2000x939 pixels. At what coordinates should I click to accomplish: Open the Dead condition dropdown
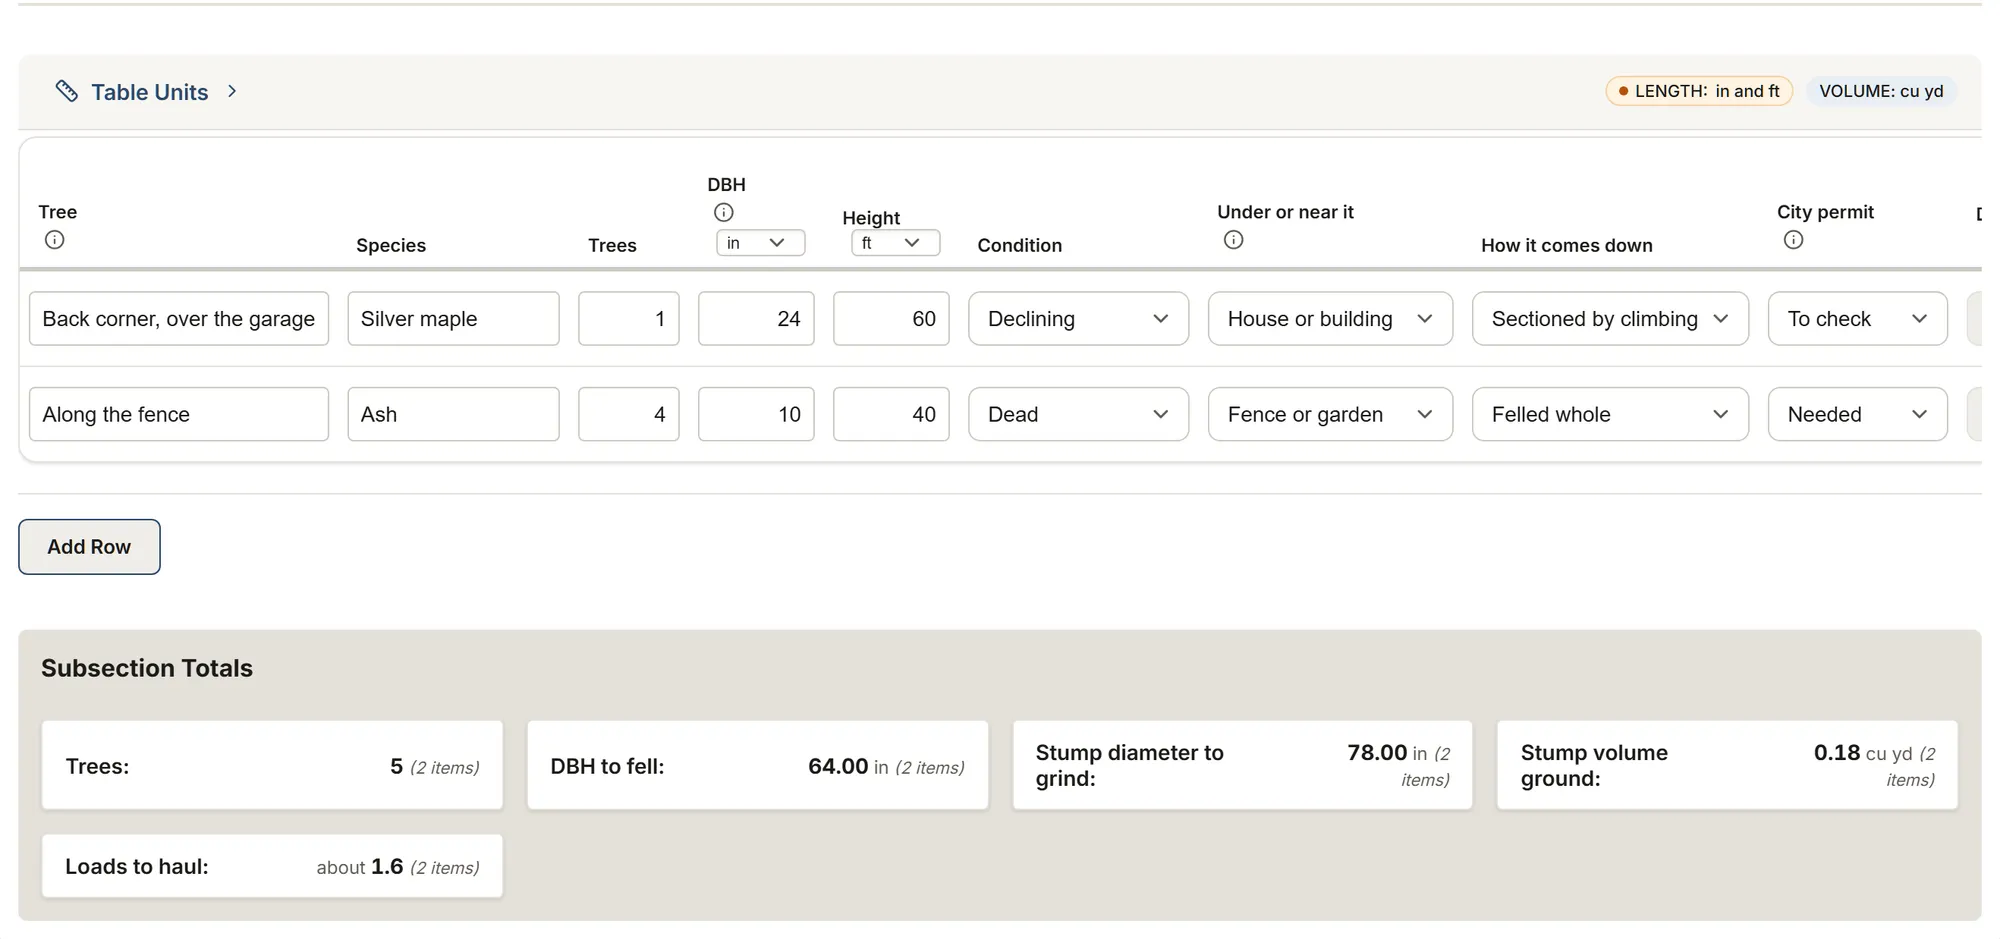click(x=1078, y=414)
